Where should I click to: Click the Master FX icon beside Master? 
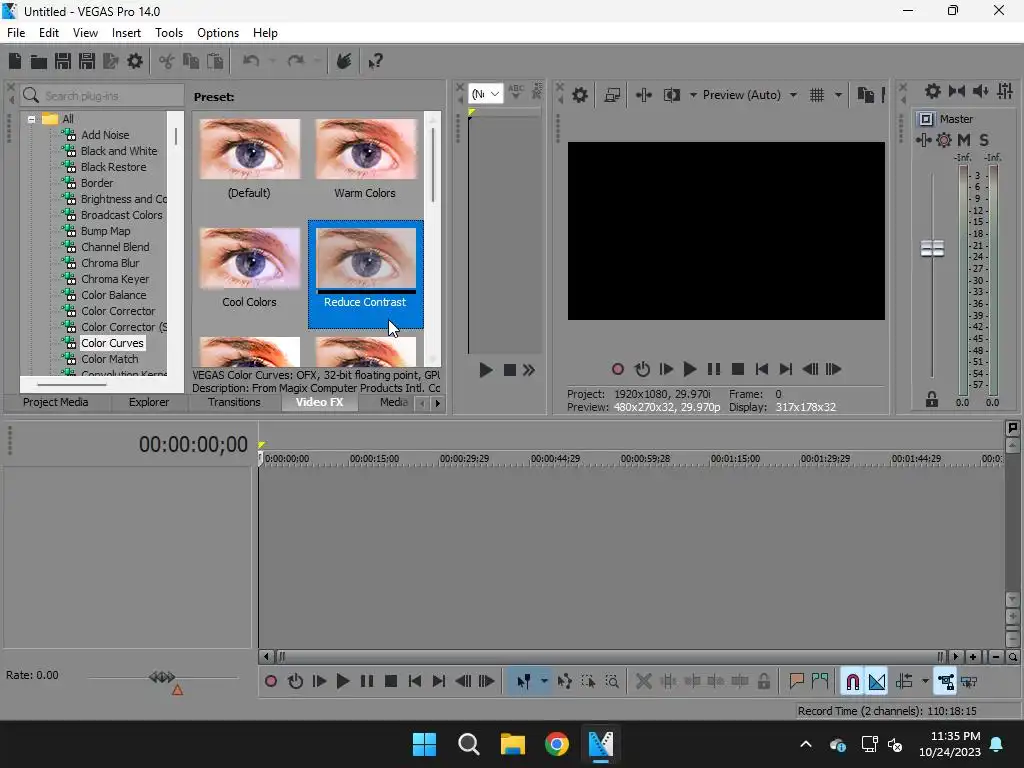click(923, 140)
